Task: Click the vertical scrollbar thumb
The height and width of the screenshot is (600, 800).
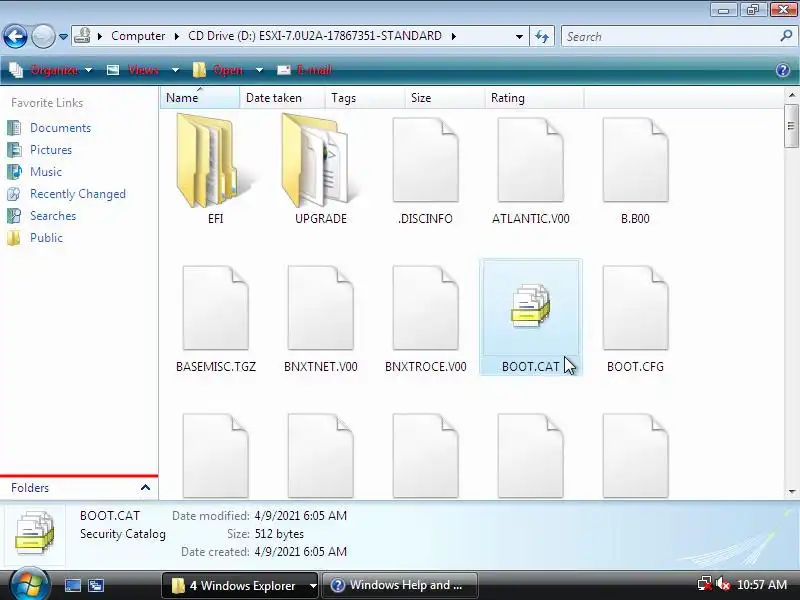Action: [791, 126]
